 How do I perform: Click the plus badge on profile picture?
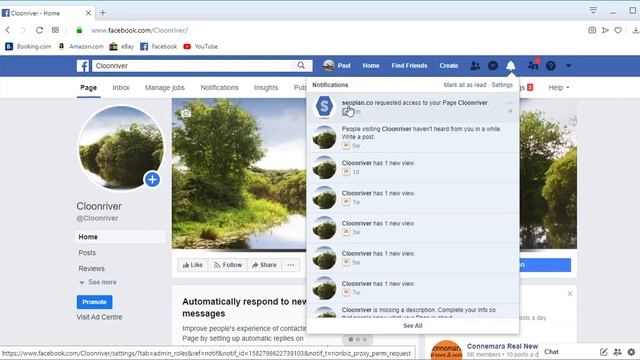tap(152, 179)
